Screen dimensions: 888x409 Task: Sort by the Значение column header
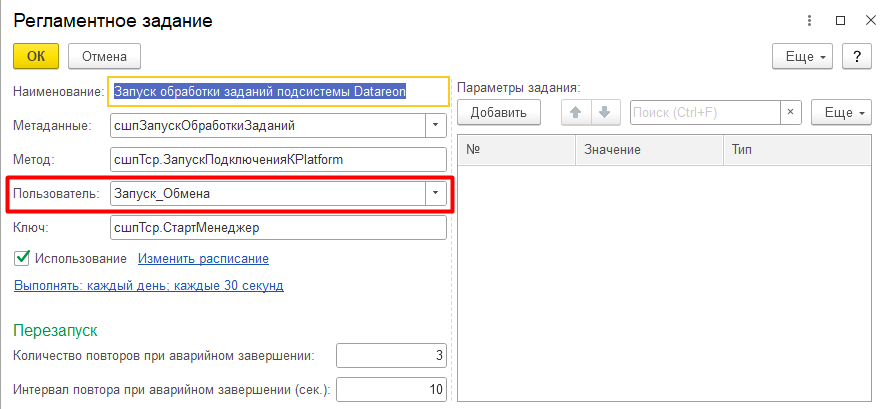[x=647, y=150]
